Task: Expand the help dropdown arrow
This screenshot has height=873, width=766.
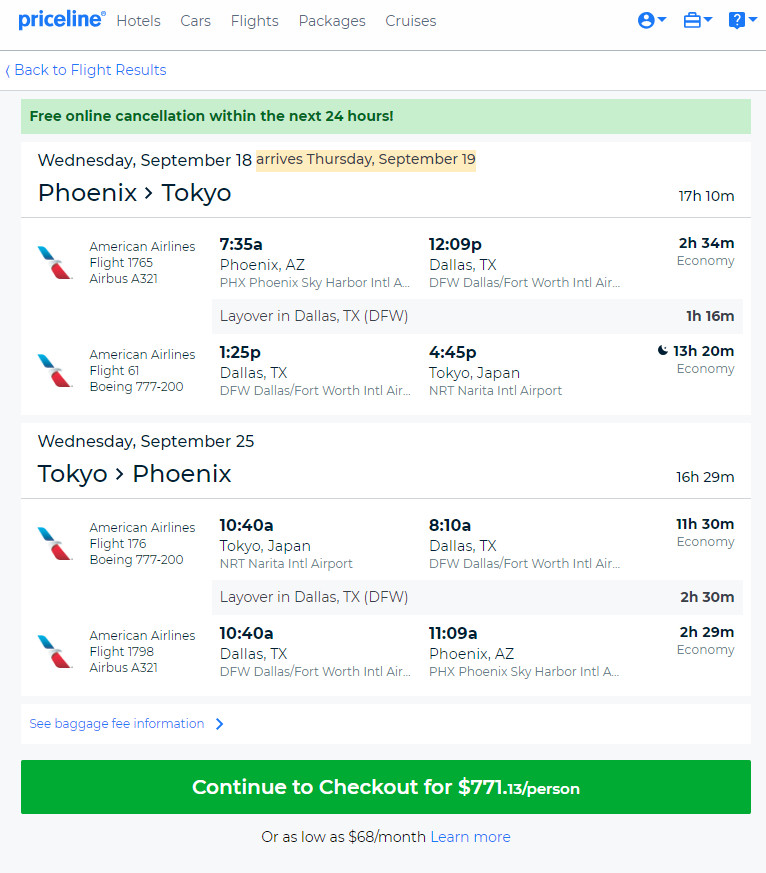Action: pyautogui.click(x=753, y=19)
